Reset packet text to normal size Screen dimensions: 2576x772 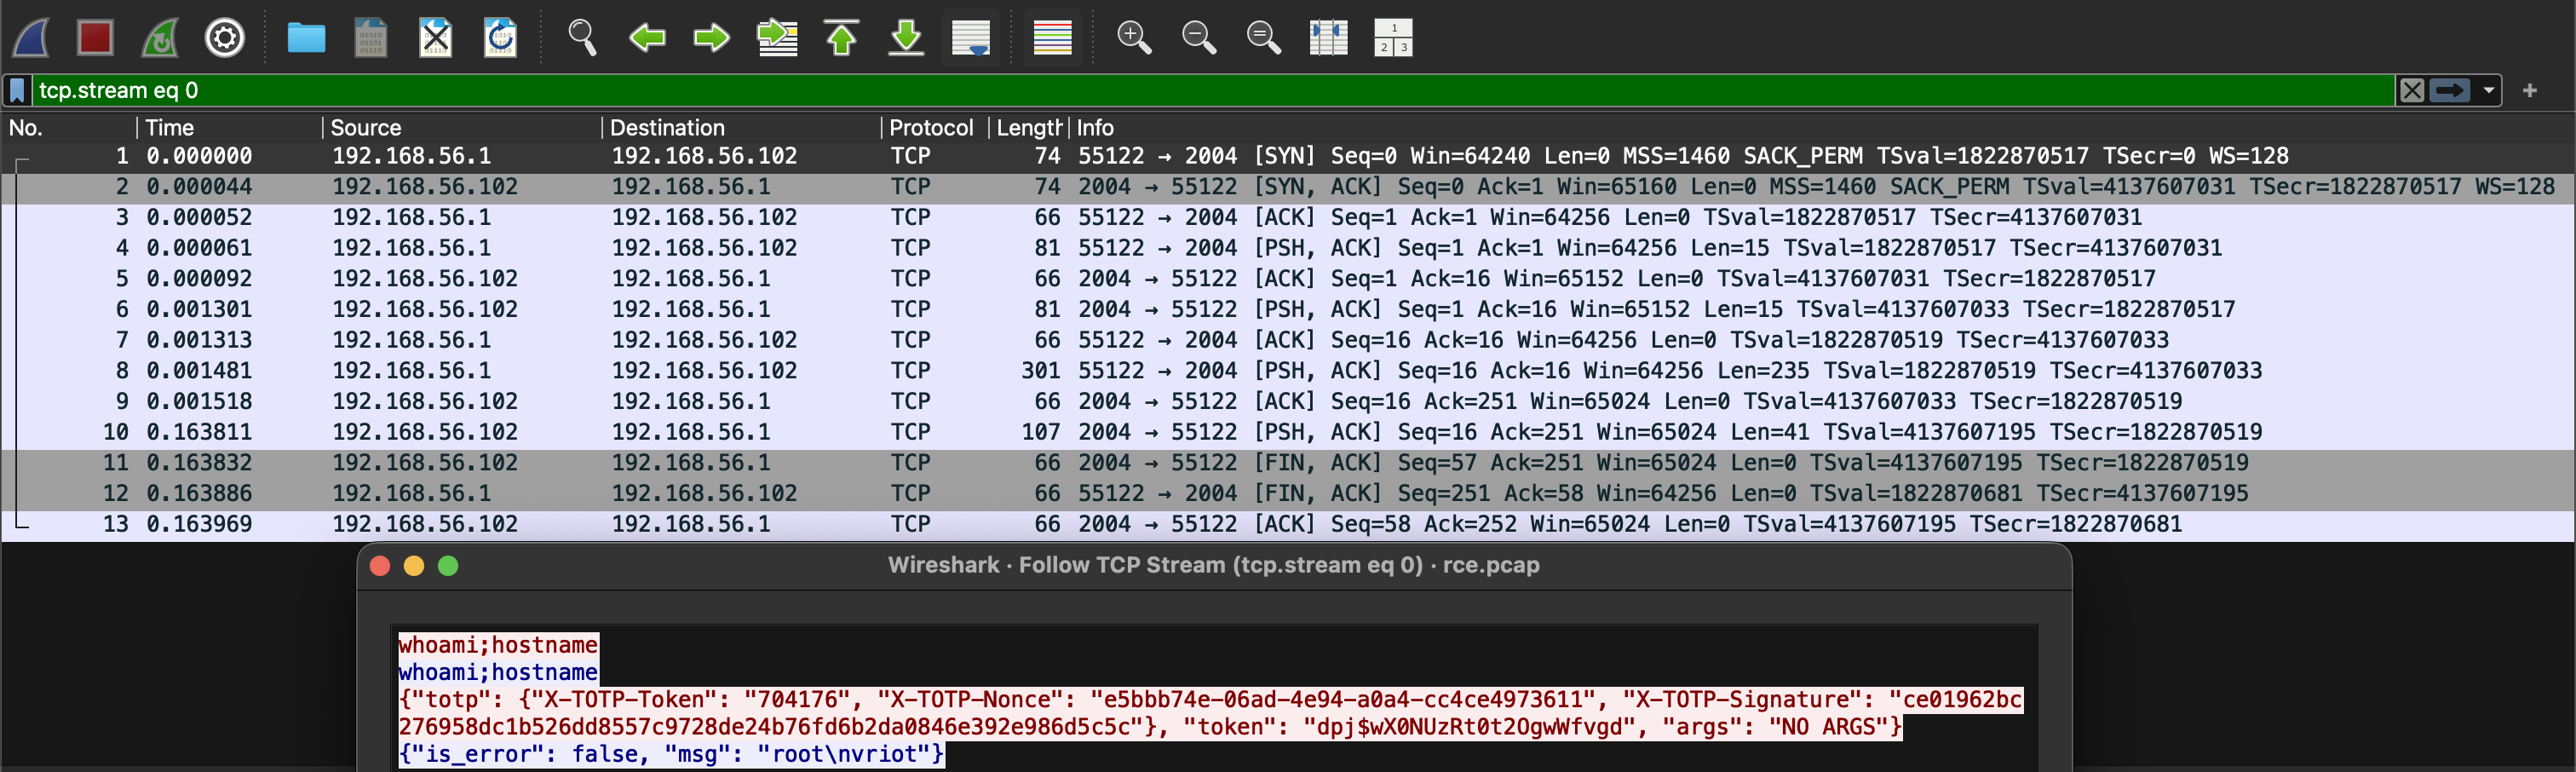1264,38
